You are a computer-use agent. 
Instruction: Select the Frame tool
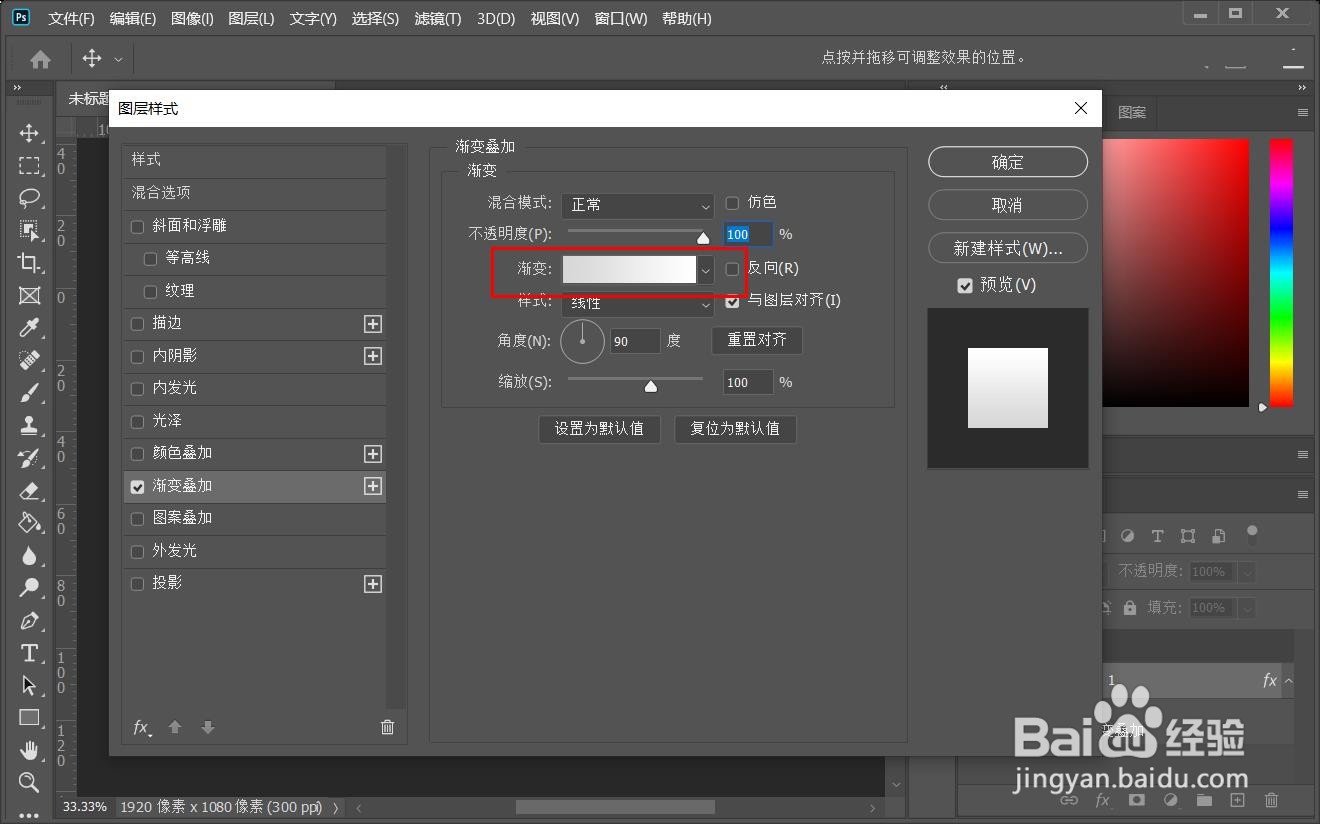[x=29, y=296]
